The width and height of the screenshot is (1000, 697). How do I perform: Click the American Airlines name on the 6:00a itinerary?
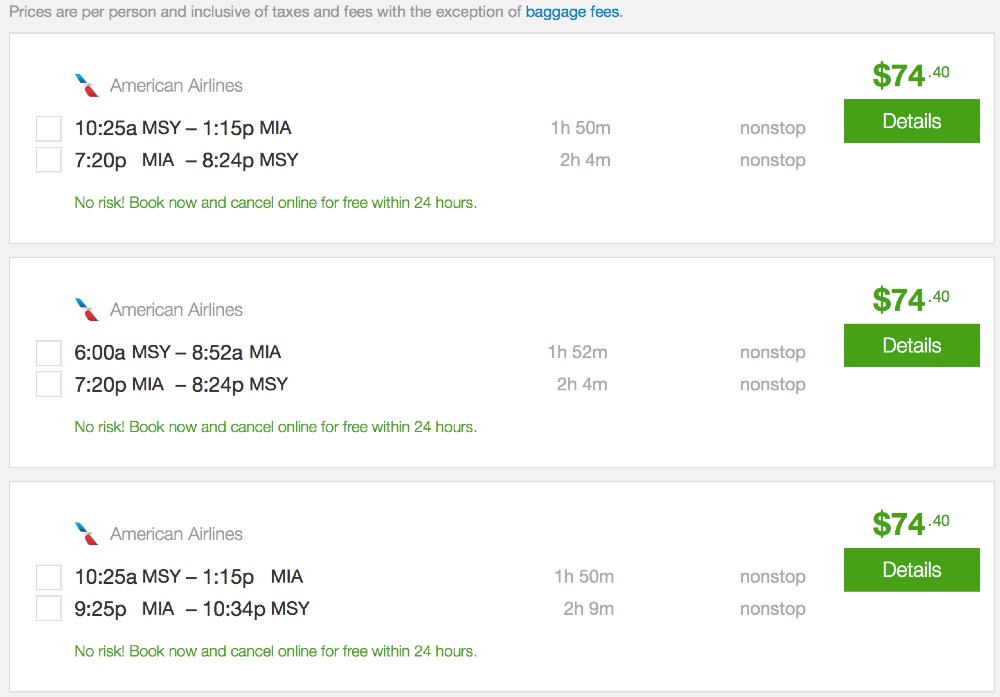(176, 310)
